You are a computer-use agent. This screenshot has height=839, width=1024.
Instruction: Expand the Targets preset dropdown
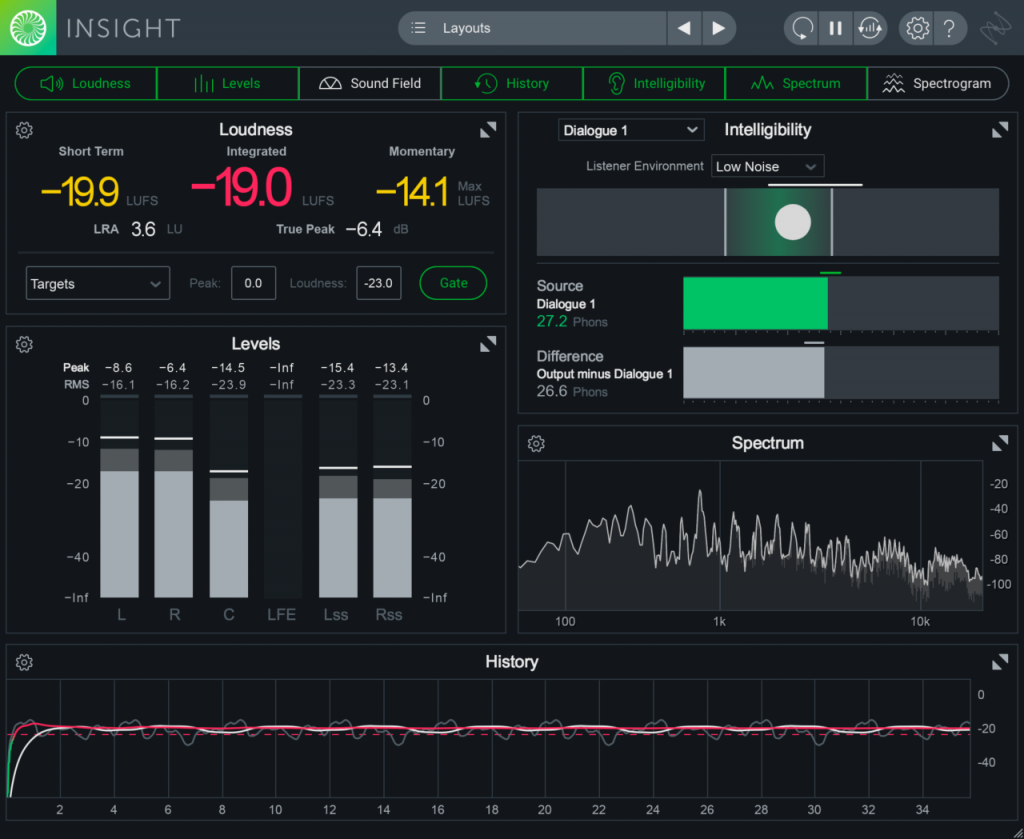tap(97, 283)
